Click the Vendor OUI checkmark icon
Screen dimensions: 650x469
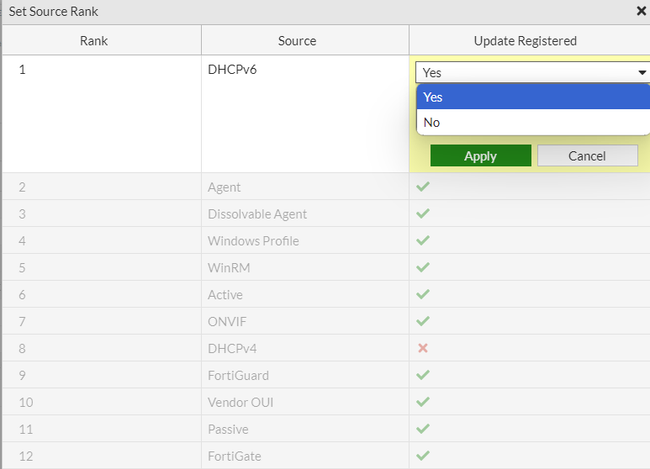[422, 402]
